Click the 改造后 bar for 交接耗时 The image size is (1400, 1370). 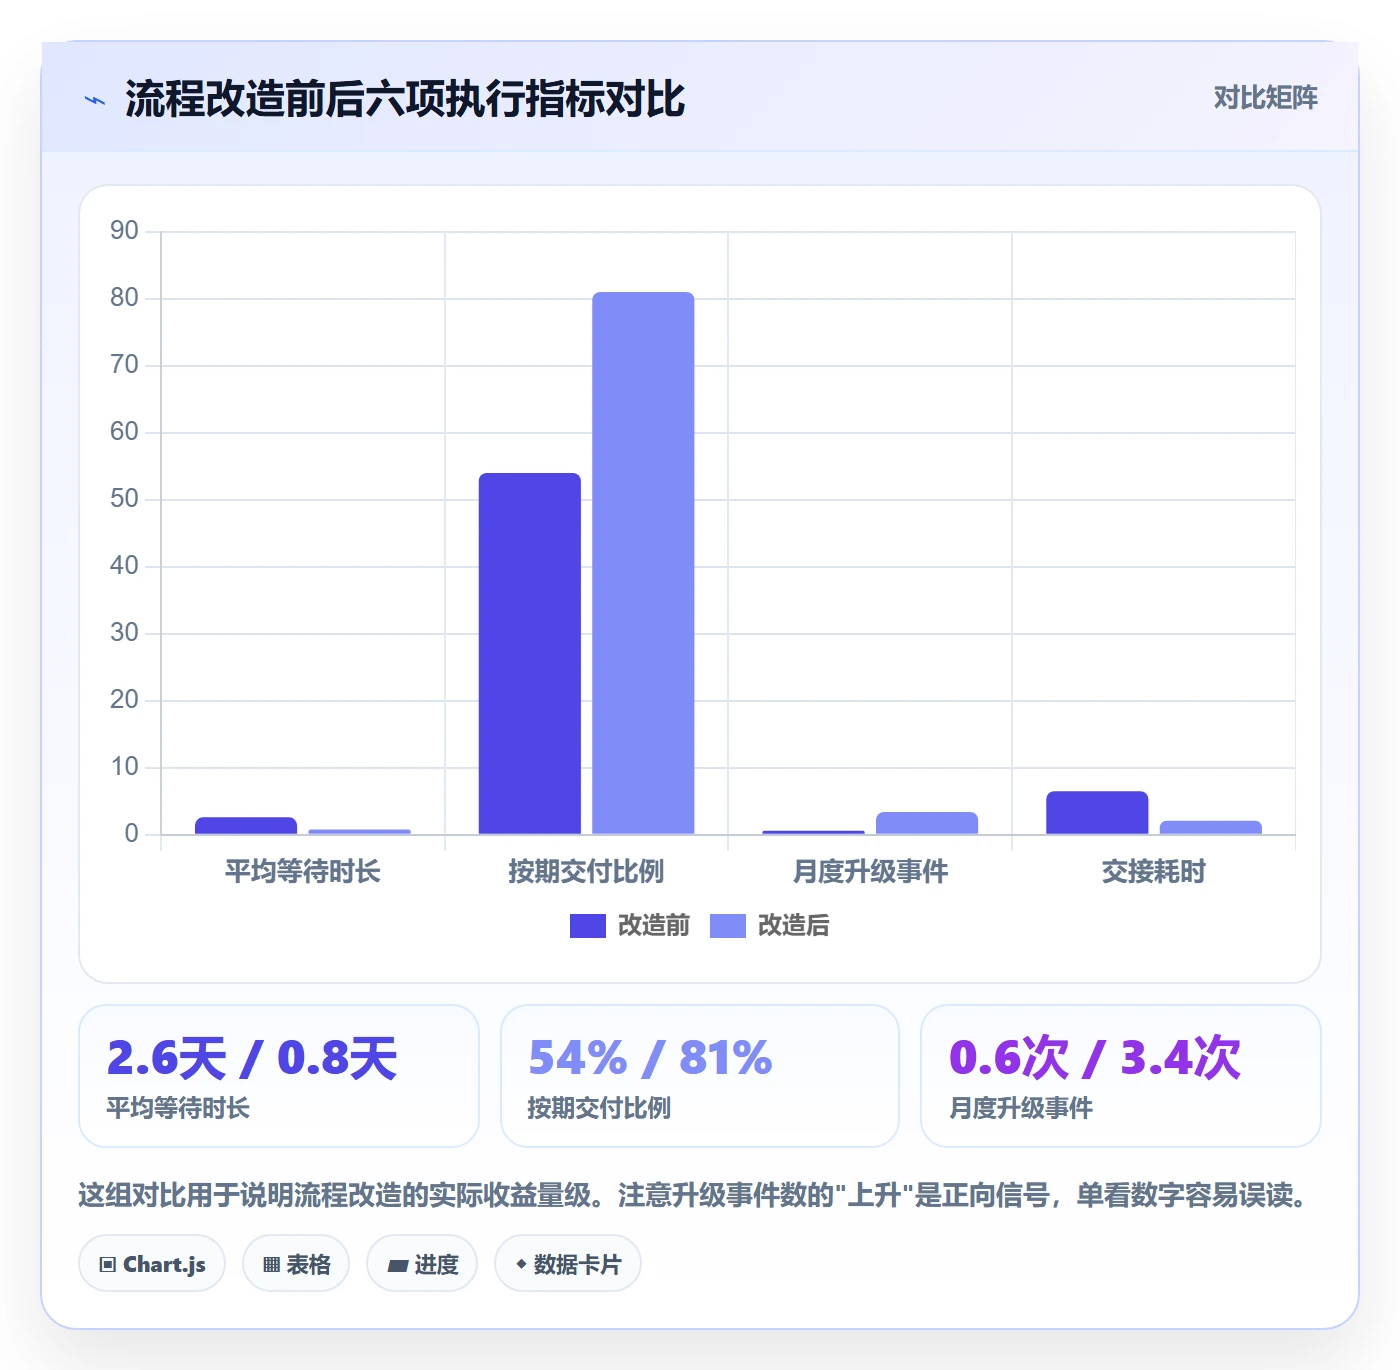click(1211, 828)
